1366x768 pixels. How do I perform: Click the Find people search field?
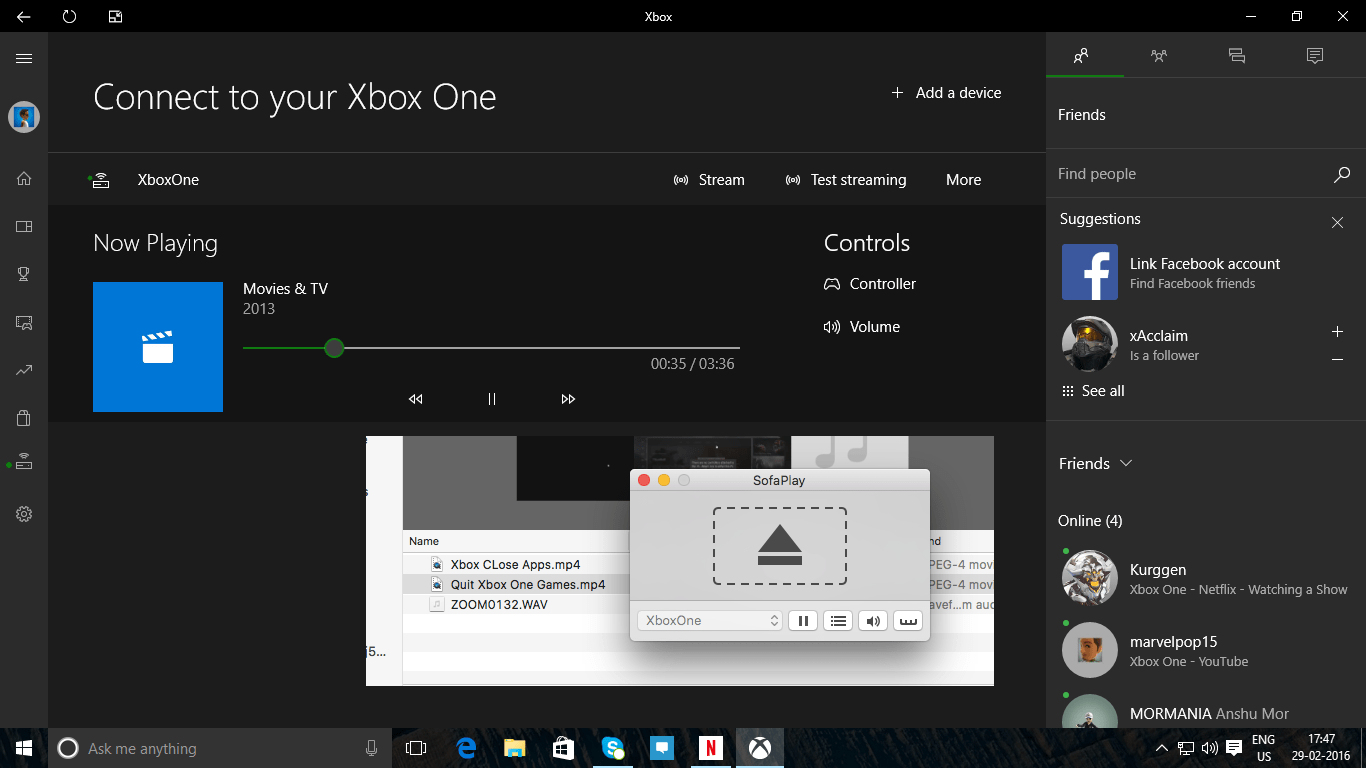pyautogui.click(x=1190, y=174)
